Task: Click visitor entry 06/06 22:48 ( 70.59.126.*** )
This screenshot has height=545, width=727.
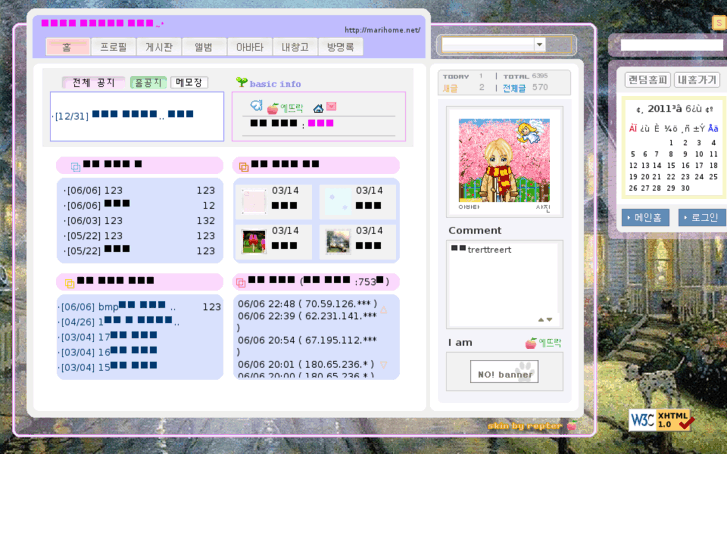Action: 307,304
